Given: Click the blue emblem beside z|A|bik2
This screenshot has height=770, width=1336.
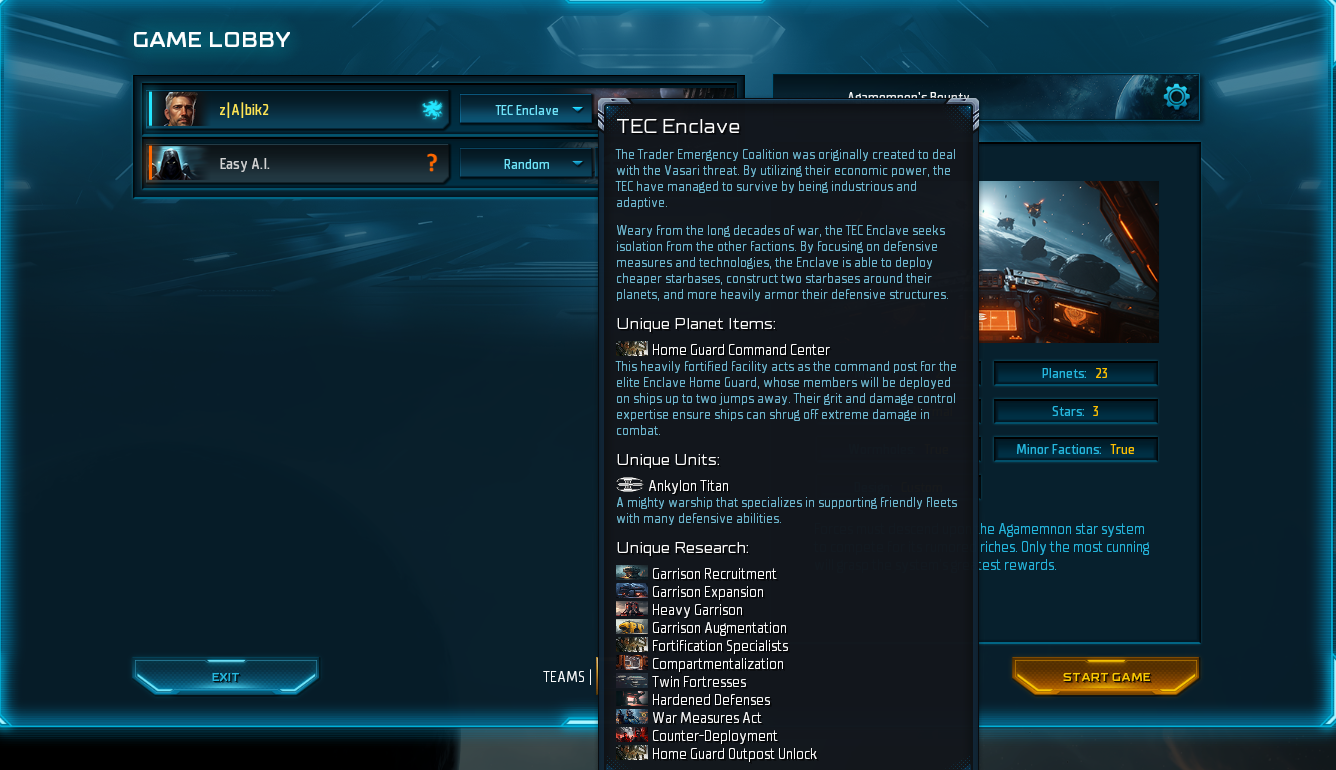Looking at the screenshot, I should pyautogui.click(x=432, y=110).
